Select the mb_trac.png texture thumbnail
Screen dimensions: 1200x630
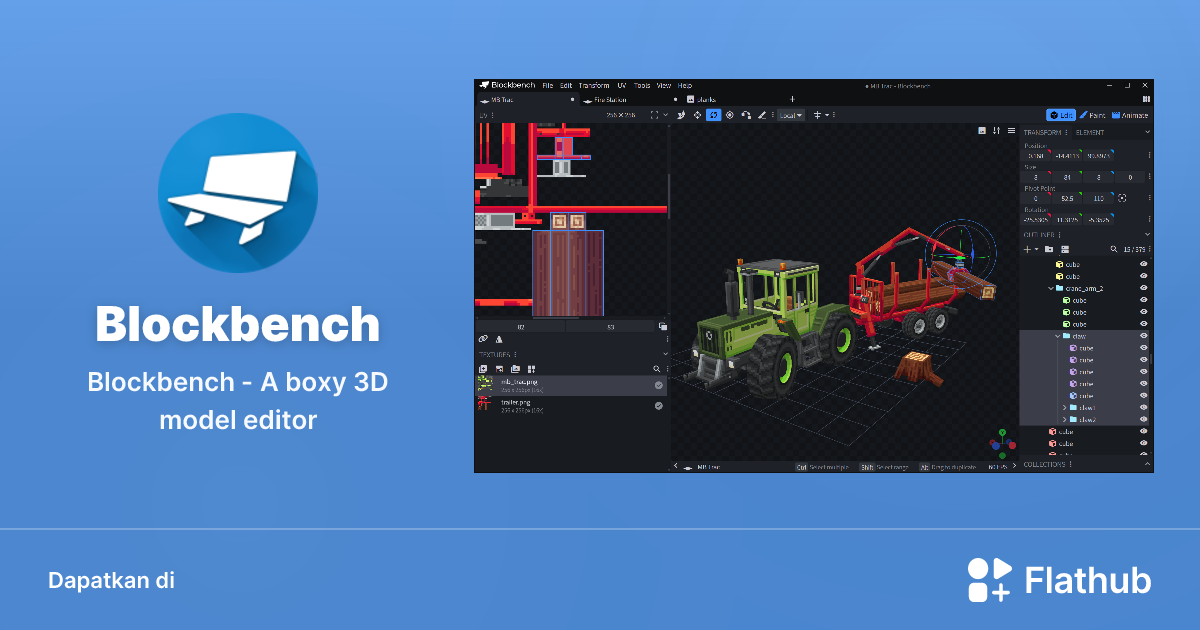click(486, 384)
